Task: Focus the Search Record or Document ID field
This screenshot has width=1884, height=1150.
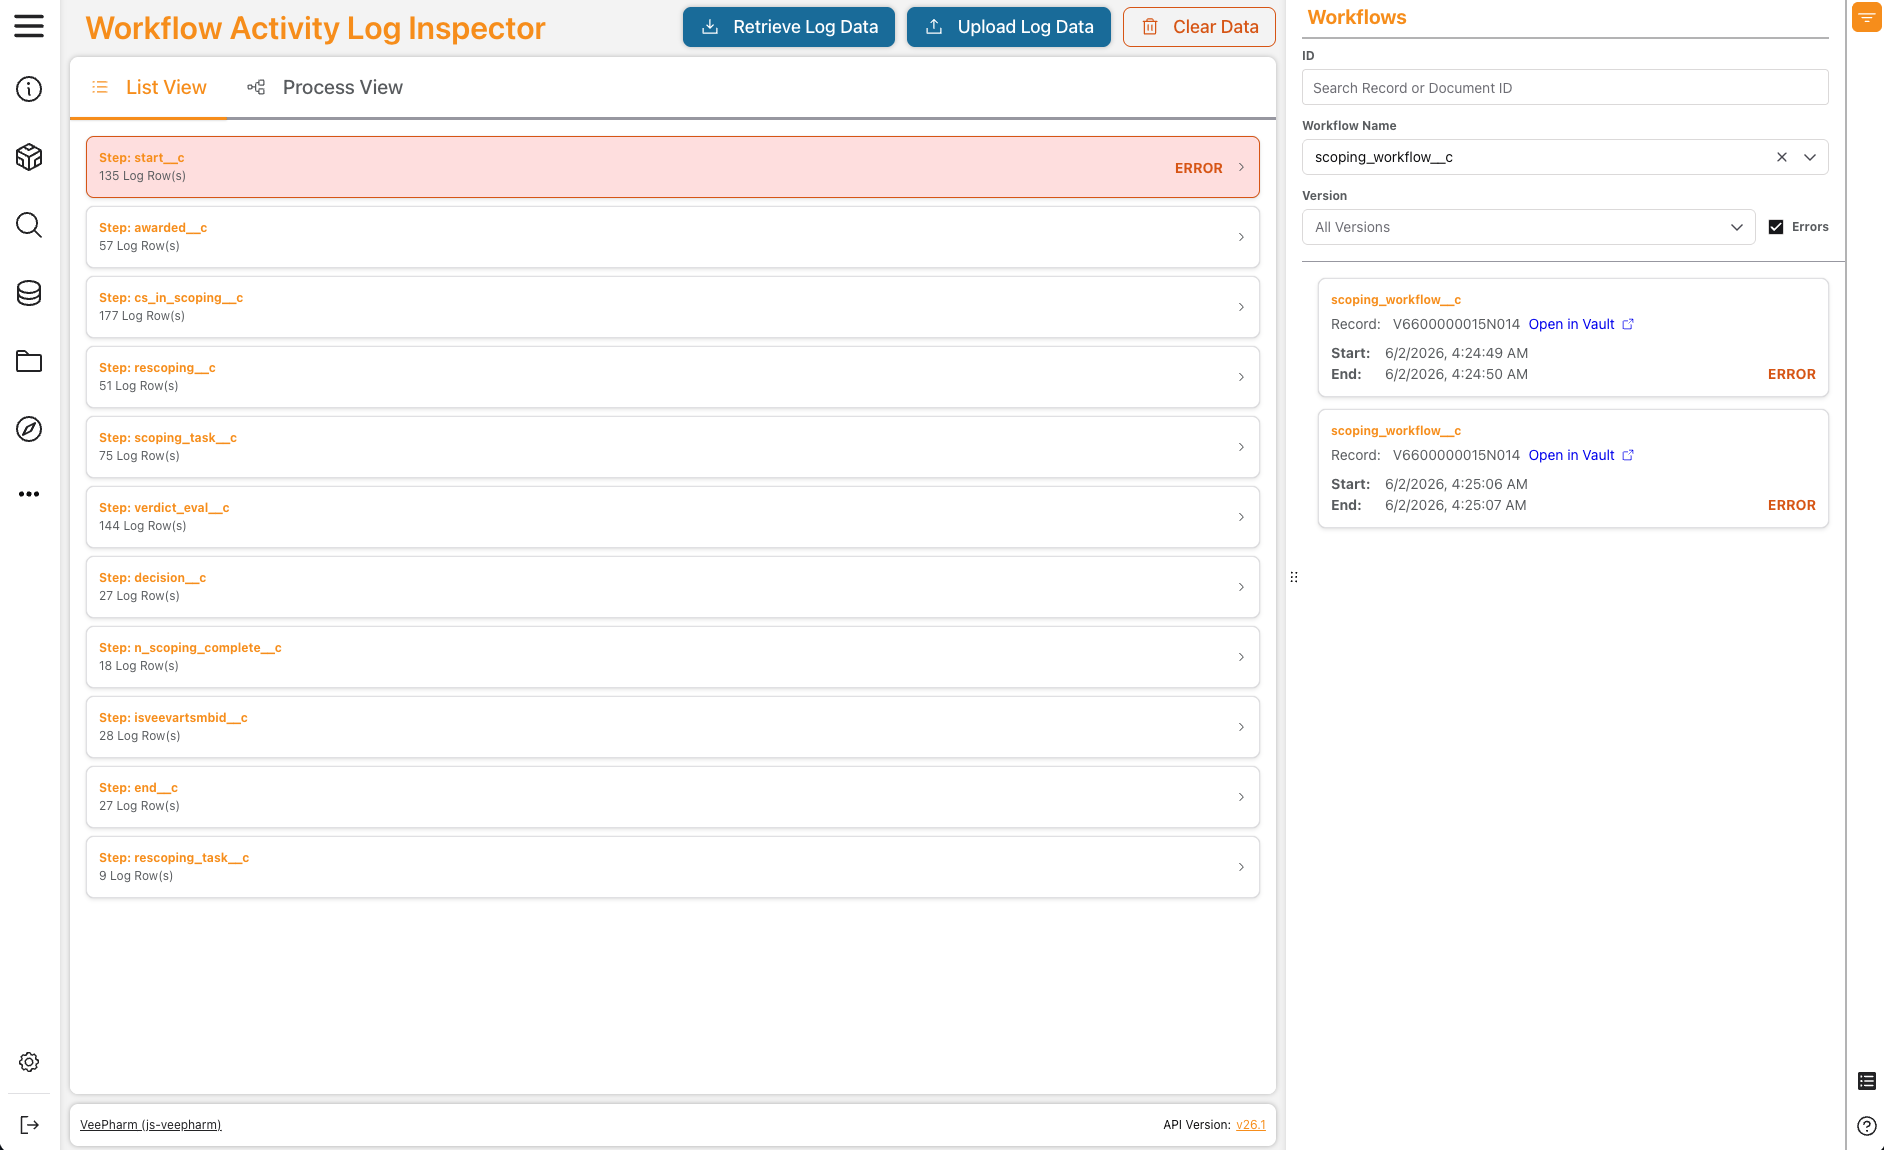Action: coord(1565,88)
